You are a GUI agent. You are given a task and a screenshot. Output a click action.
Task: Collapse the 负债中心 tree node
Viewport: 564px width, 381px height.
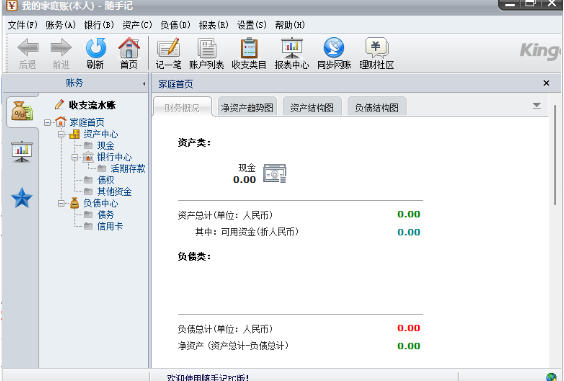(61, 203)
